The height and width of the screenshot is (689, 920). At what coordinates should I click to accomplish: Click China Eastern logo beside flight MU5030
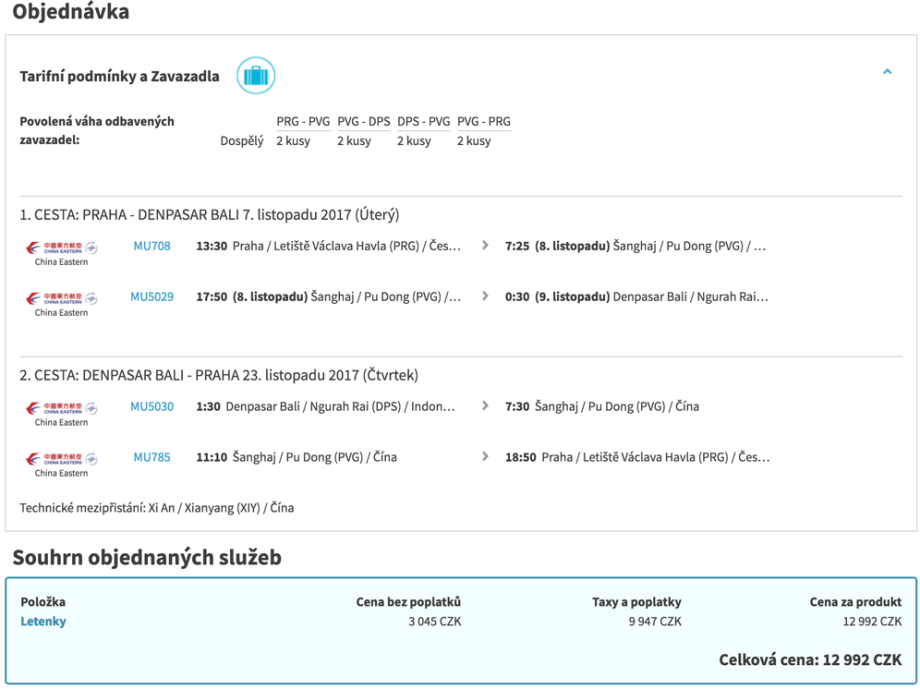click(61, 412)
